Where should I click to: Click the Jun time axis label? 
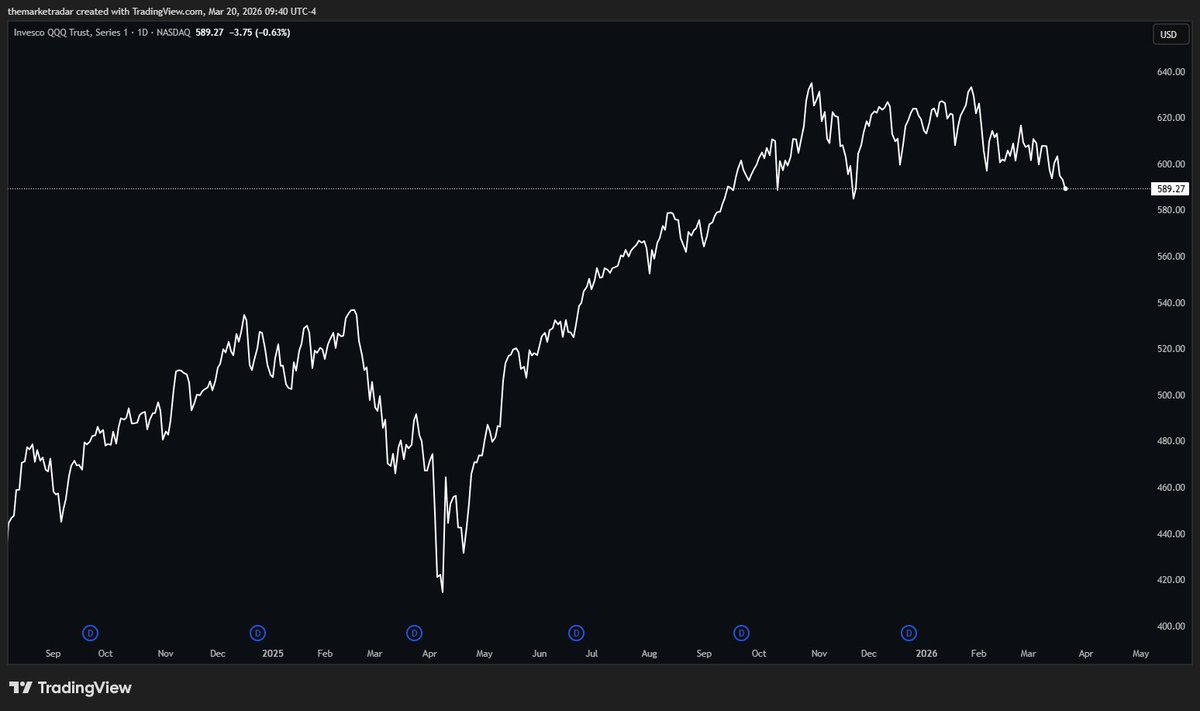[539, 653]
